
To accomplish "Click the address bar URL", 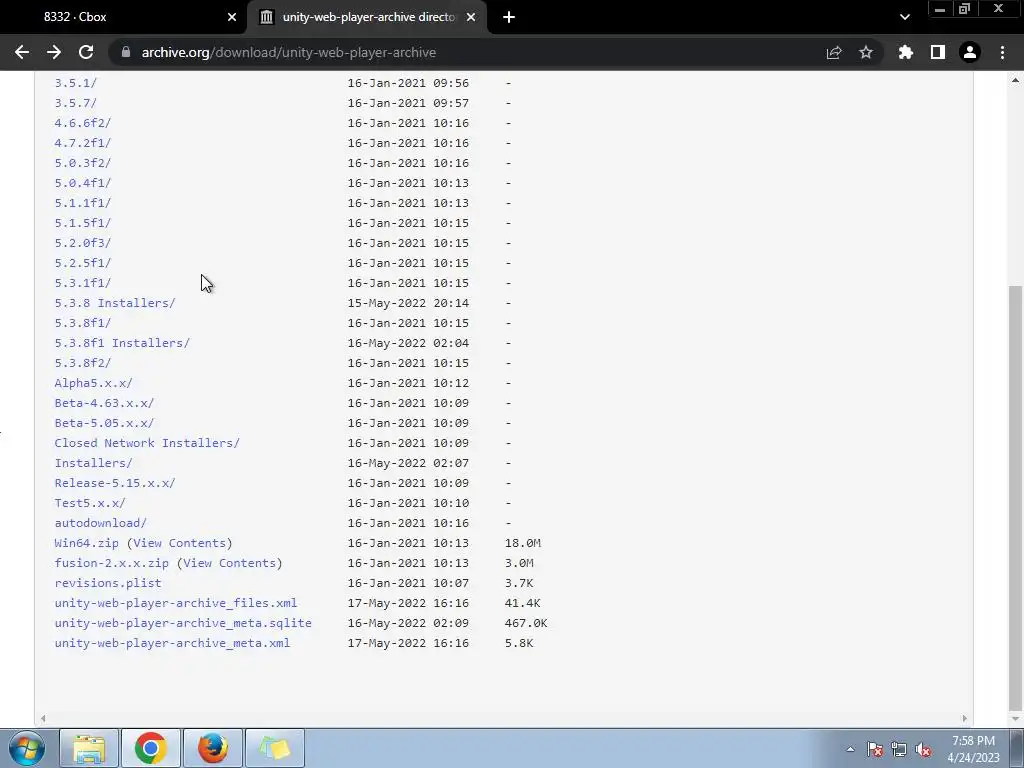I will click(x=289, y=52).
